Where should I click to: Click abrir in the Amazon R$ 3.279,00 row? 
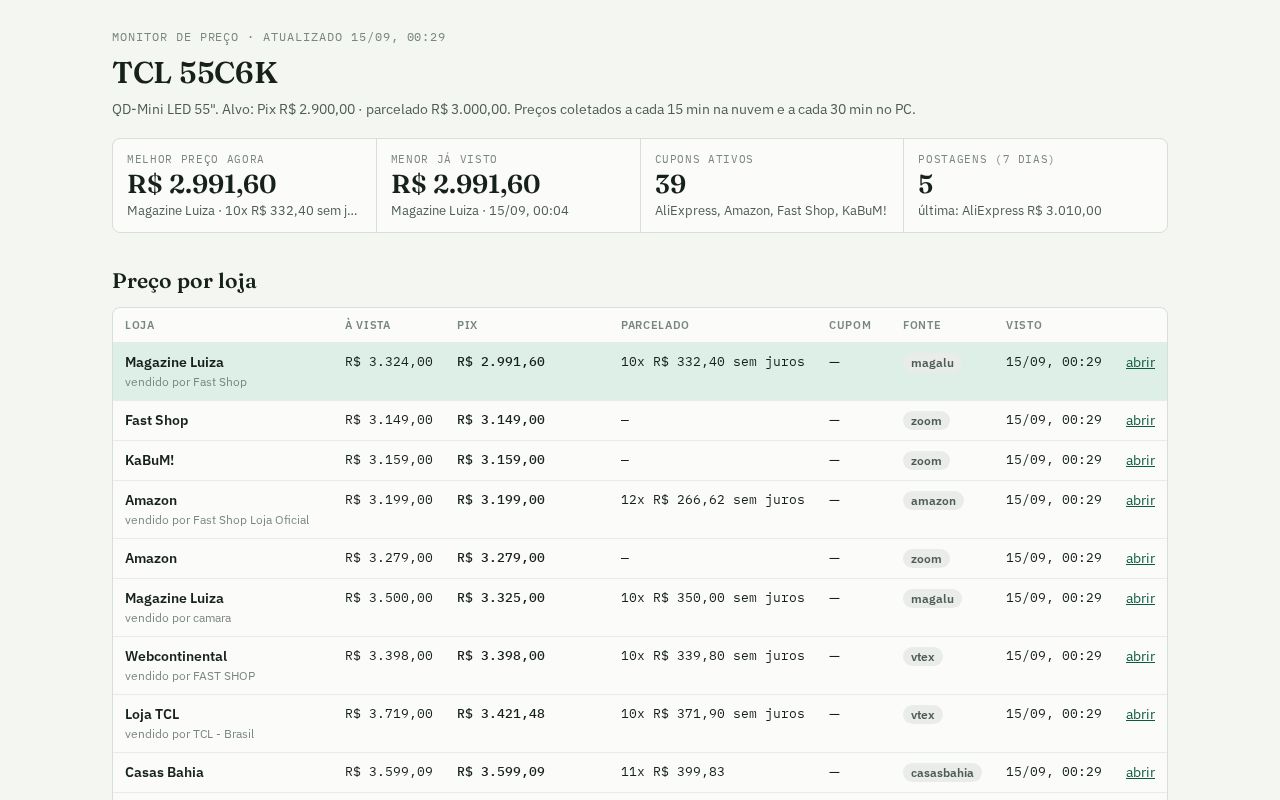(1140, 558)
